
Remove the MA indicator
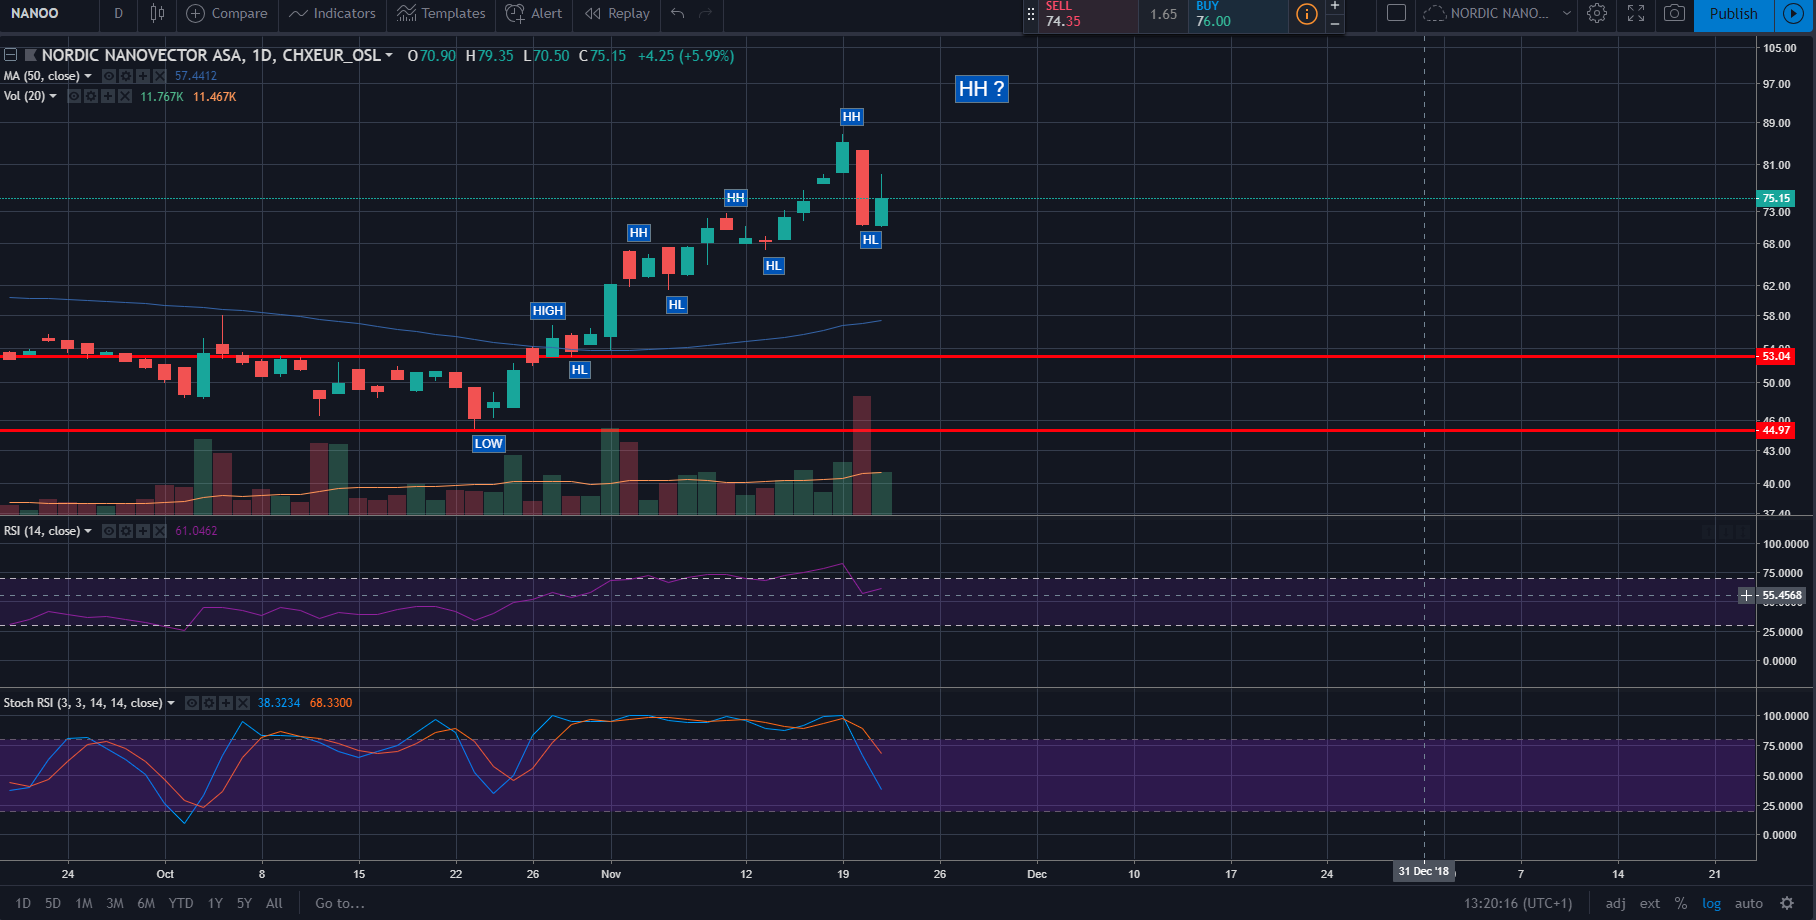point(160,76)
